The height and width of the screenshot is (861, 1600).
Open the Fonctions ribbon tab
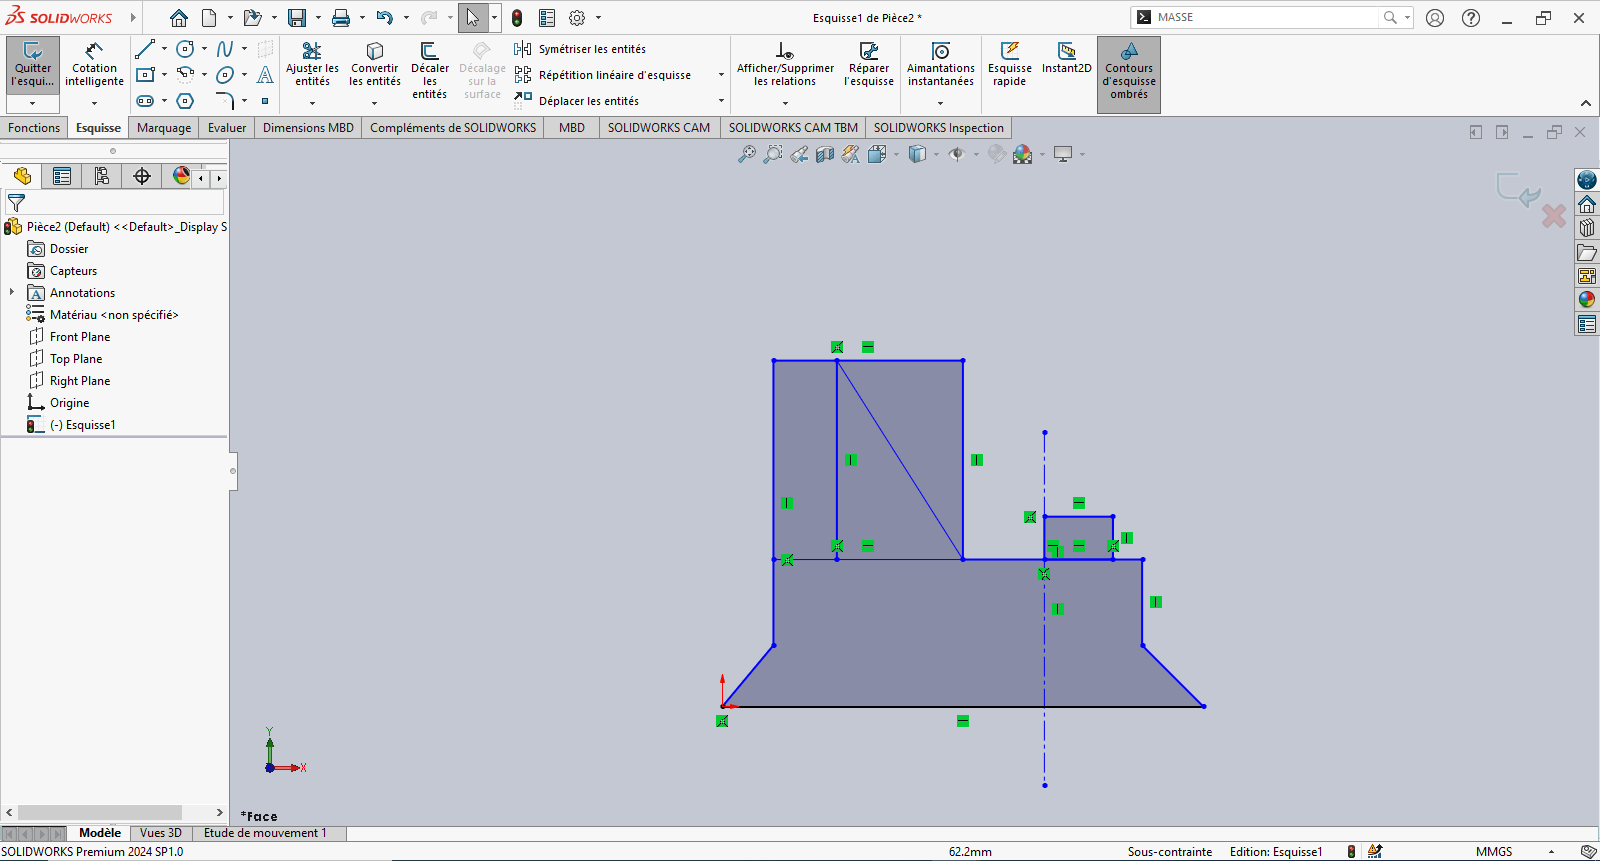pyautogui.click(x=34, y=128)
